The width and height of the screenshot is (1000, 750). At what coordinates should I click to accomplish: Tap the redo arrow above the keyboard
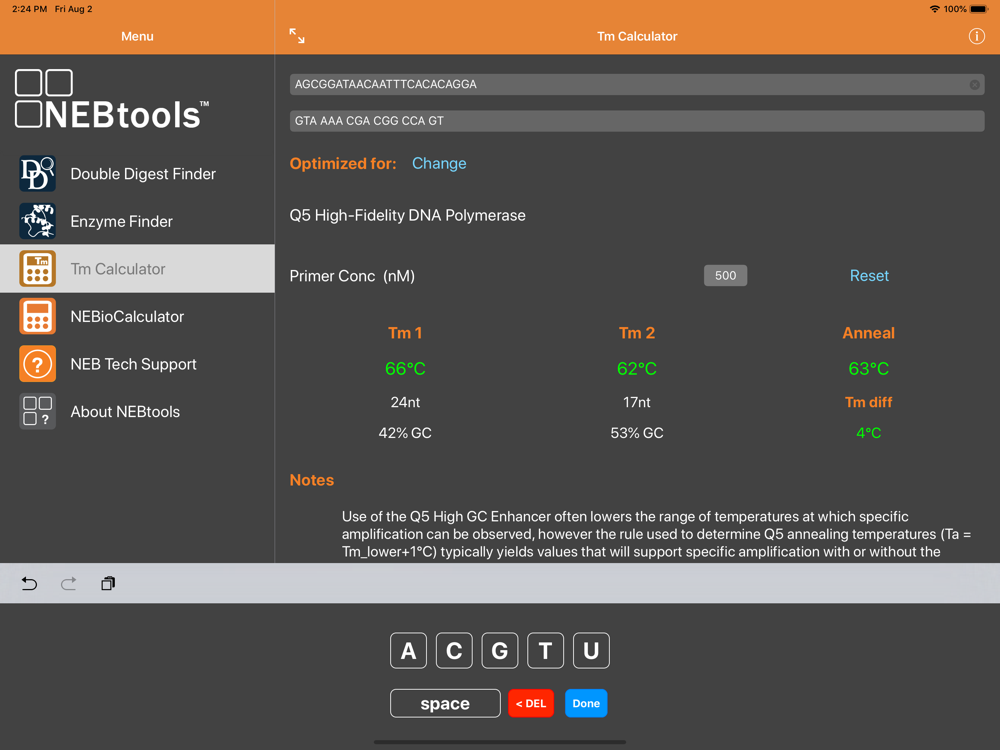click(68, 584)
